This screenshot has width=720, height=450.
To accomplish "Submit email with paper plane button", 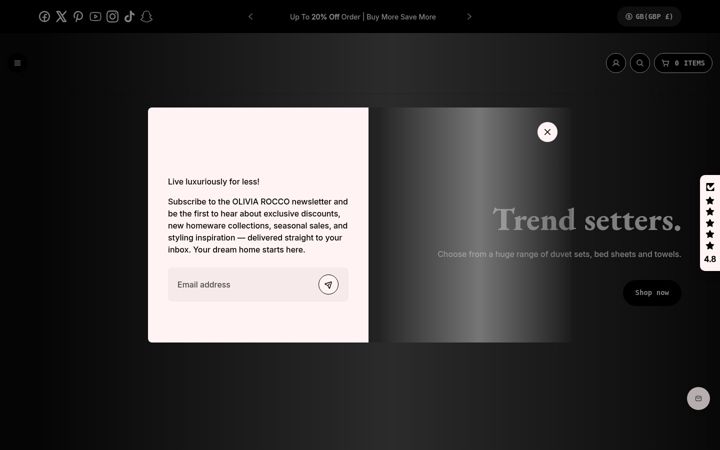I will pyautogui.click(x=328, y=284).
